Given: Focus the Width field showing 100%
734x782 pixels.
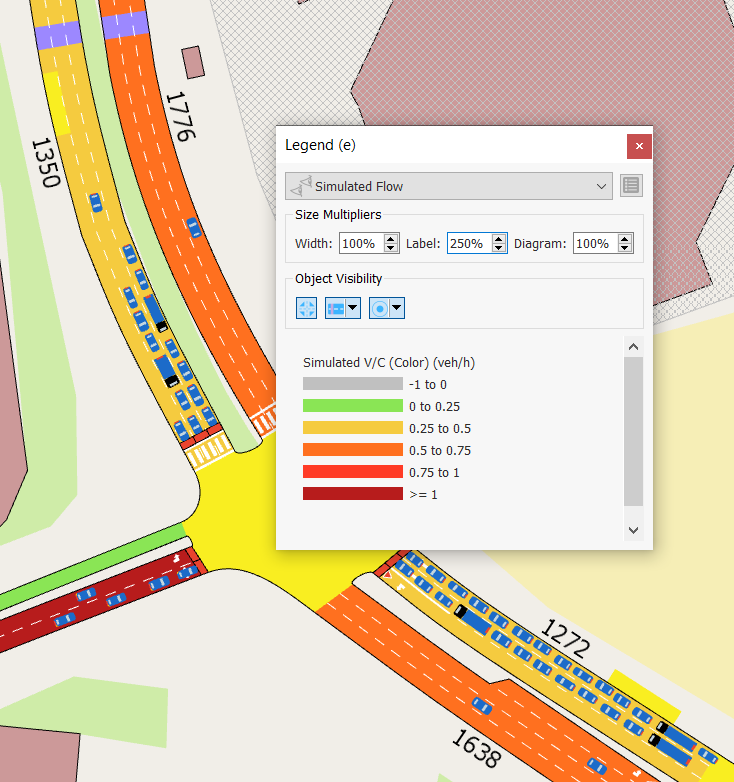Looking at the screenshot, I should click(360, 243).
